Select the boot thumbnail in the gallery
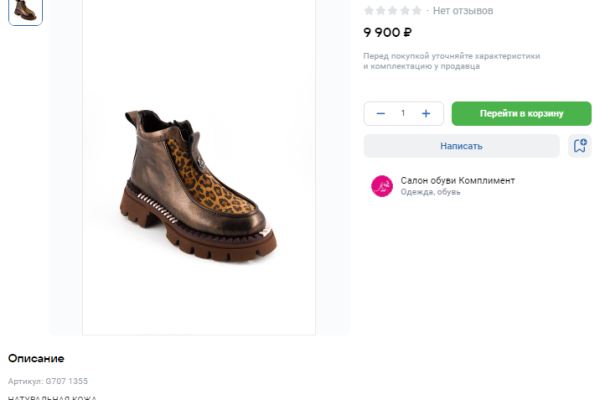This screenshot has height=400, width=600. tap(25, 10)
